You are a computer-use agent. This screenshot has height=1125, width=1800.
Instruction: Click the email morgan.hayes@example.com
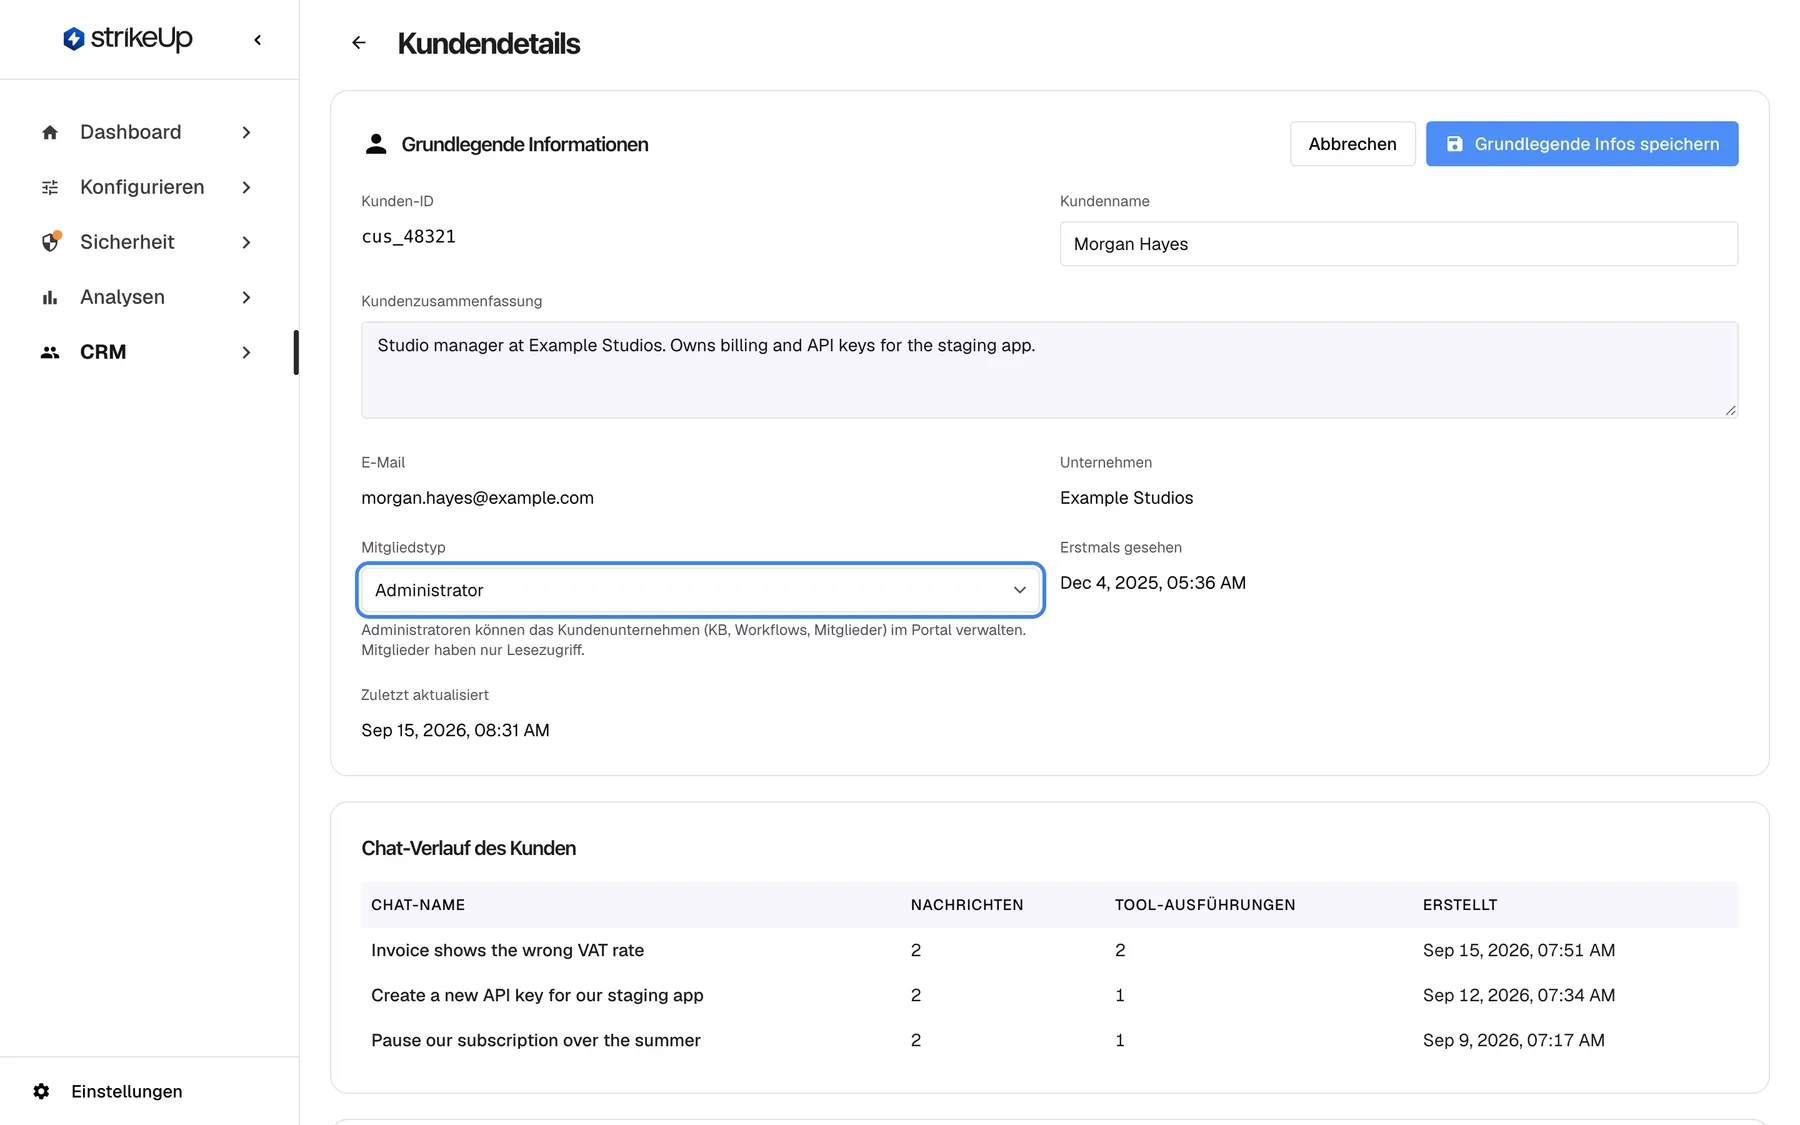click(x=477, y=498)
